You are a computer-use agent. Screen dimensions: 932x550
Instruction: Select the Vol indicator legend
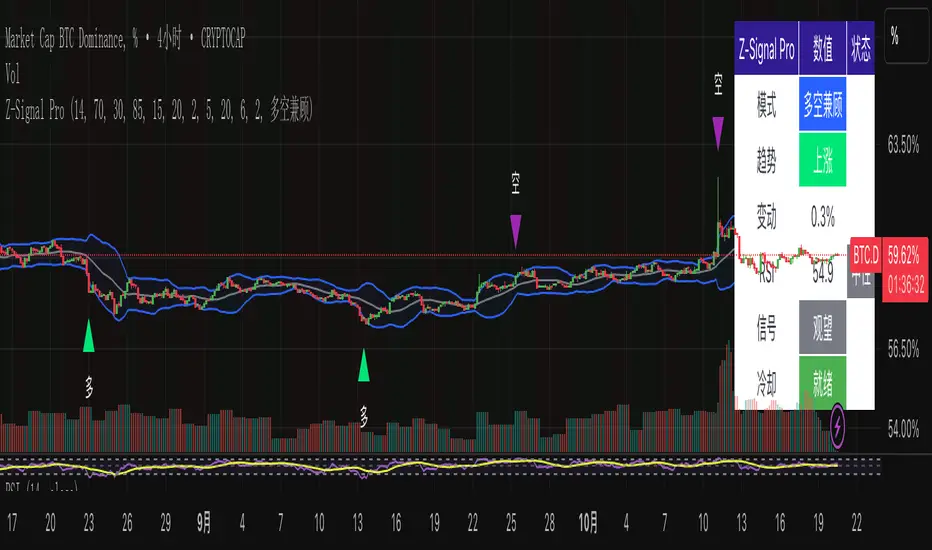coord(12,74)
